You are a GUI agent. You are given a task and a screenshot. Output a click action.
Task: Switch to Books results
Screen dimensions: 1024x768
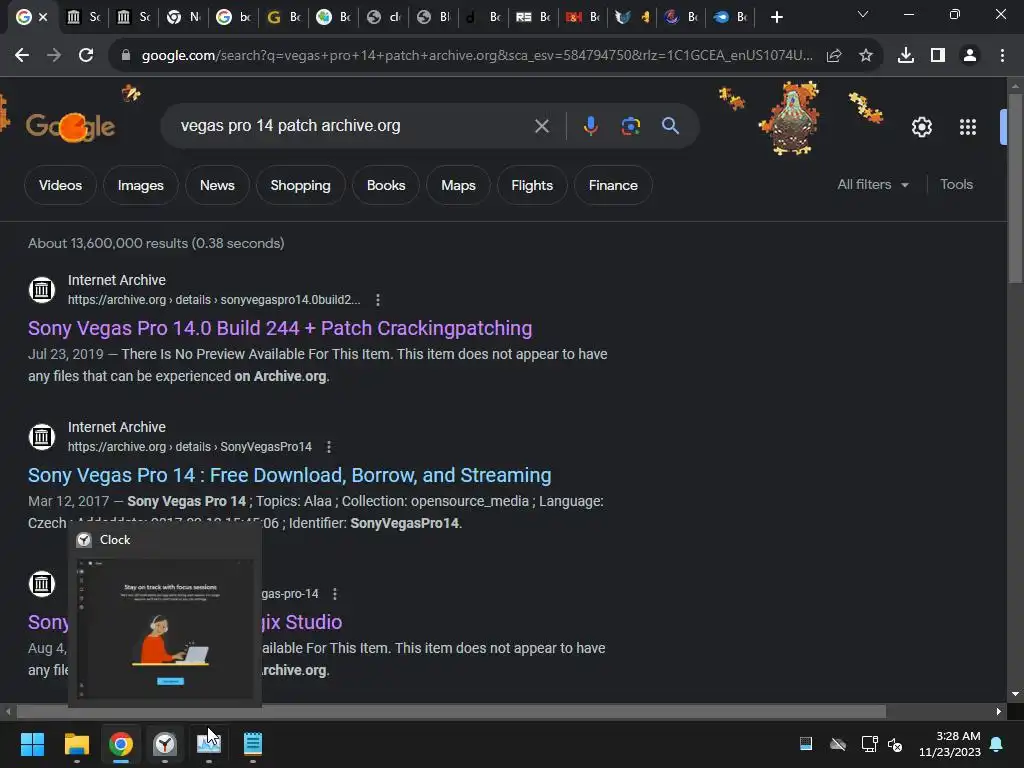pyautogui.click(x=386, y=185)
